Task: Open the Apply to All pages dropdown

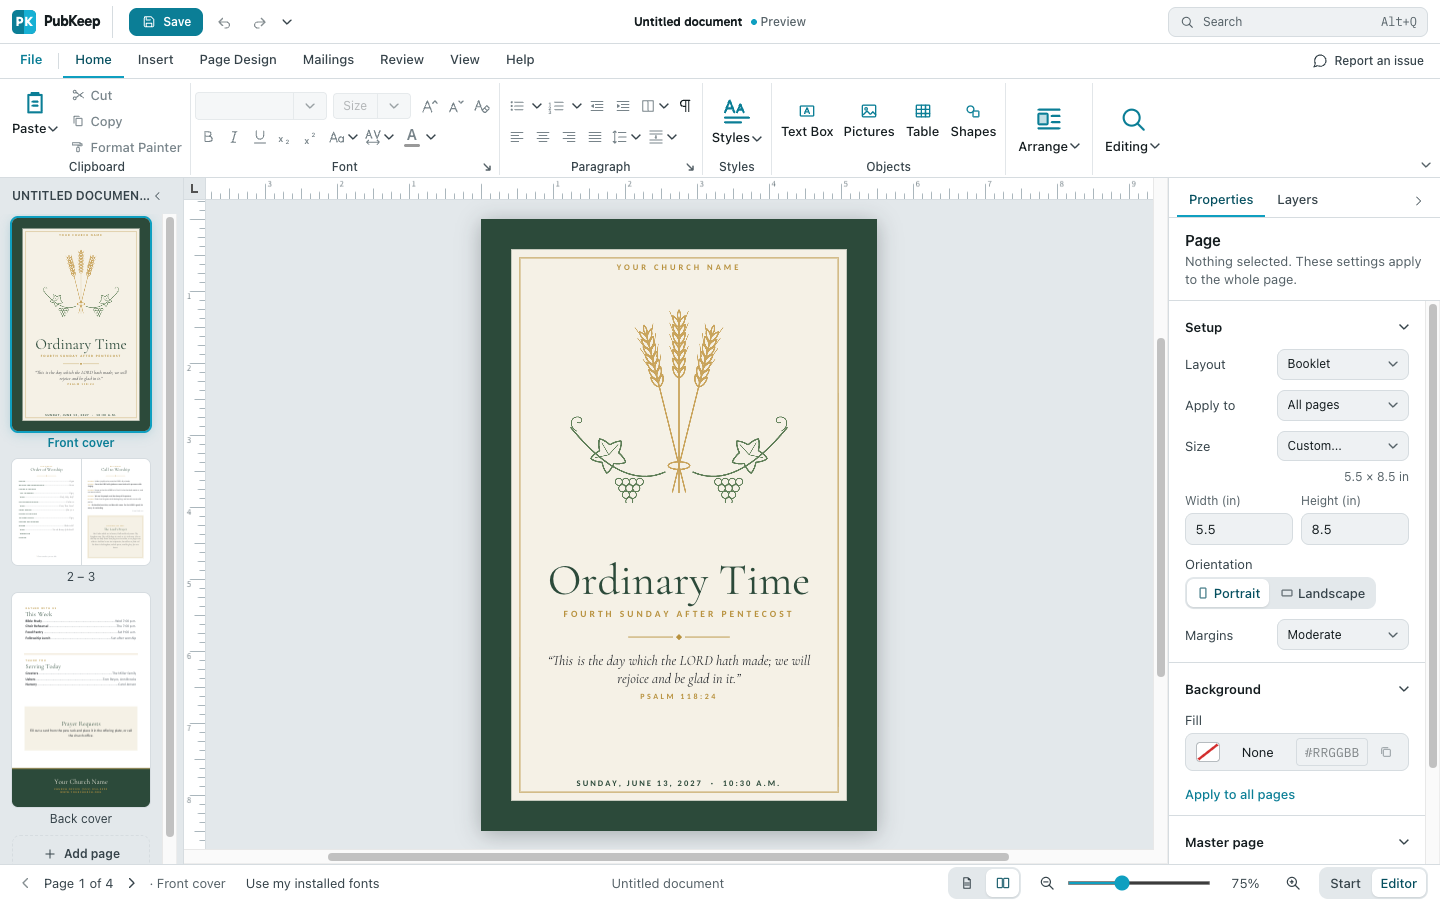Action: [1342, 405]
